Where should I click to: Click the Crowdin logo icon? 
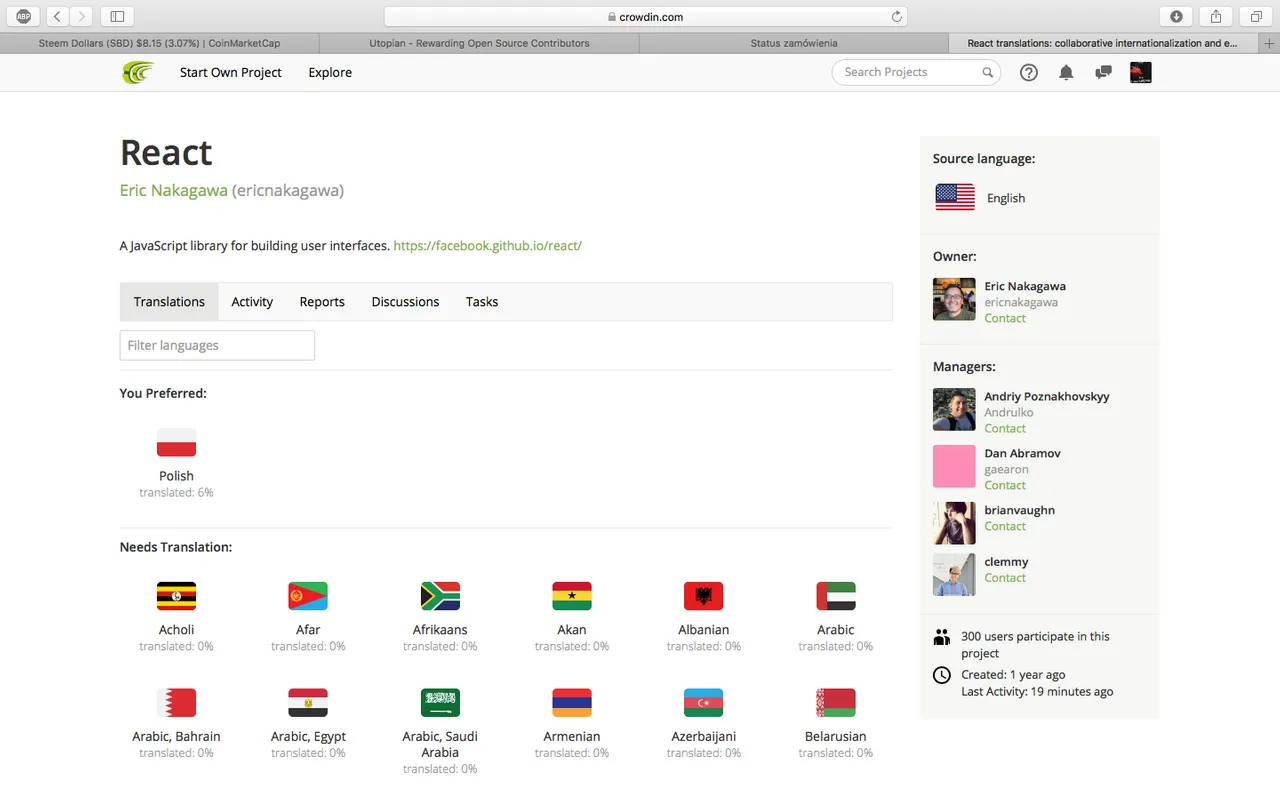click(138, 72)
